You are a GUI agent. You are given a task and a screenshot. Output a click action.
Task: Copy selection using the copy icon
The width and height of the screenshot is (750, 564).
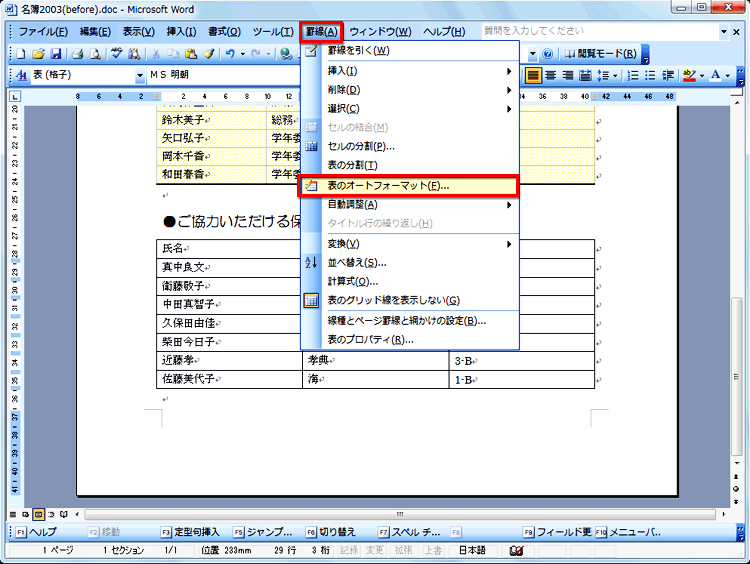173,54
